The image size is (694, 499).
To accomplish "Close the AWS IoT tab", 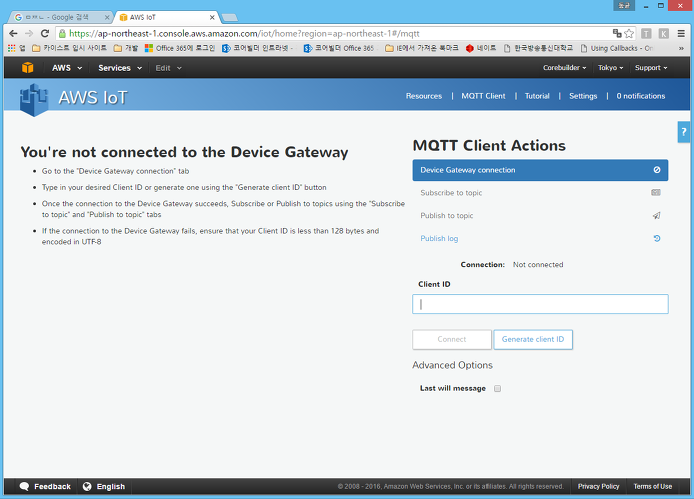I will pos(212,17).
